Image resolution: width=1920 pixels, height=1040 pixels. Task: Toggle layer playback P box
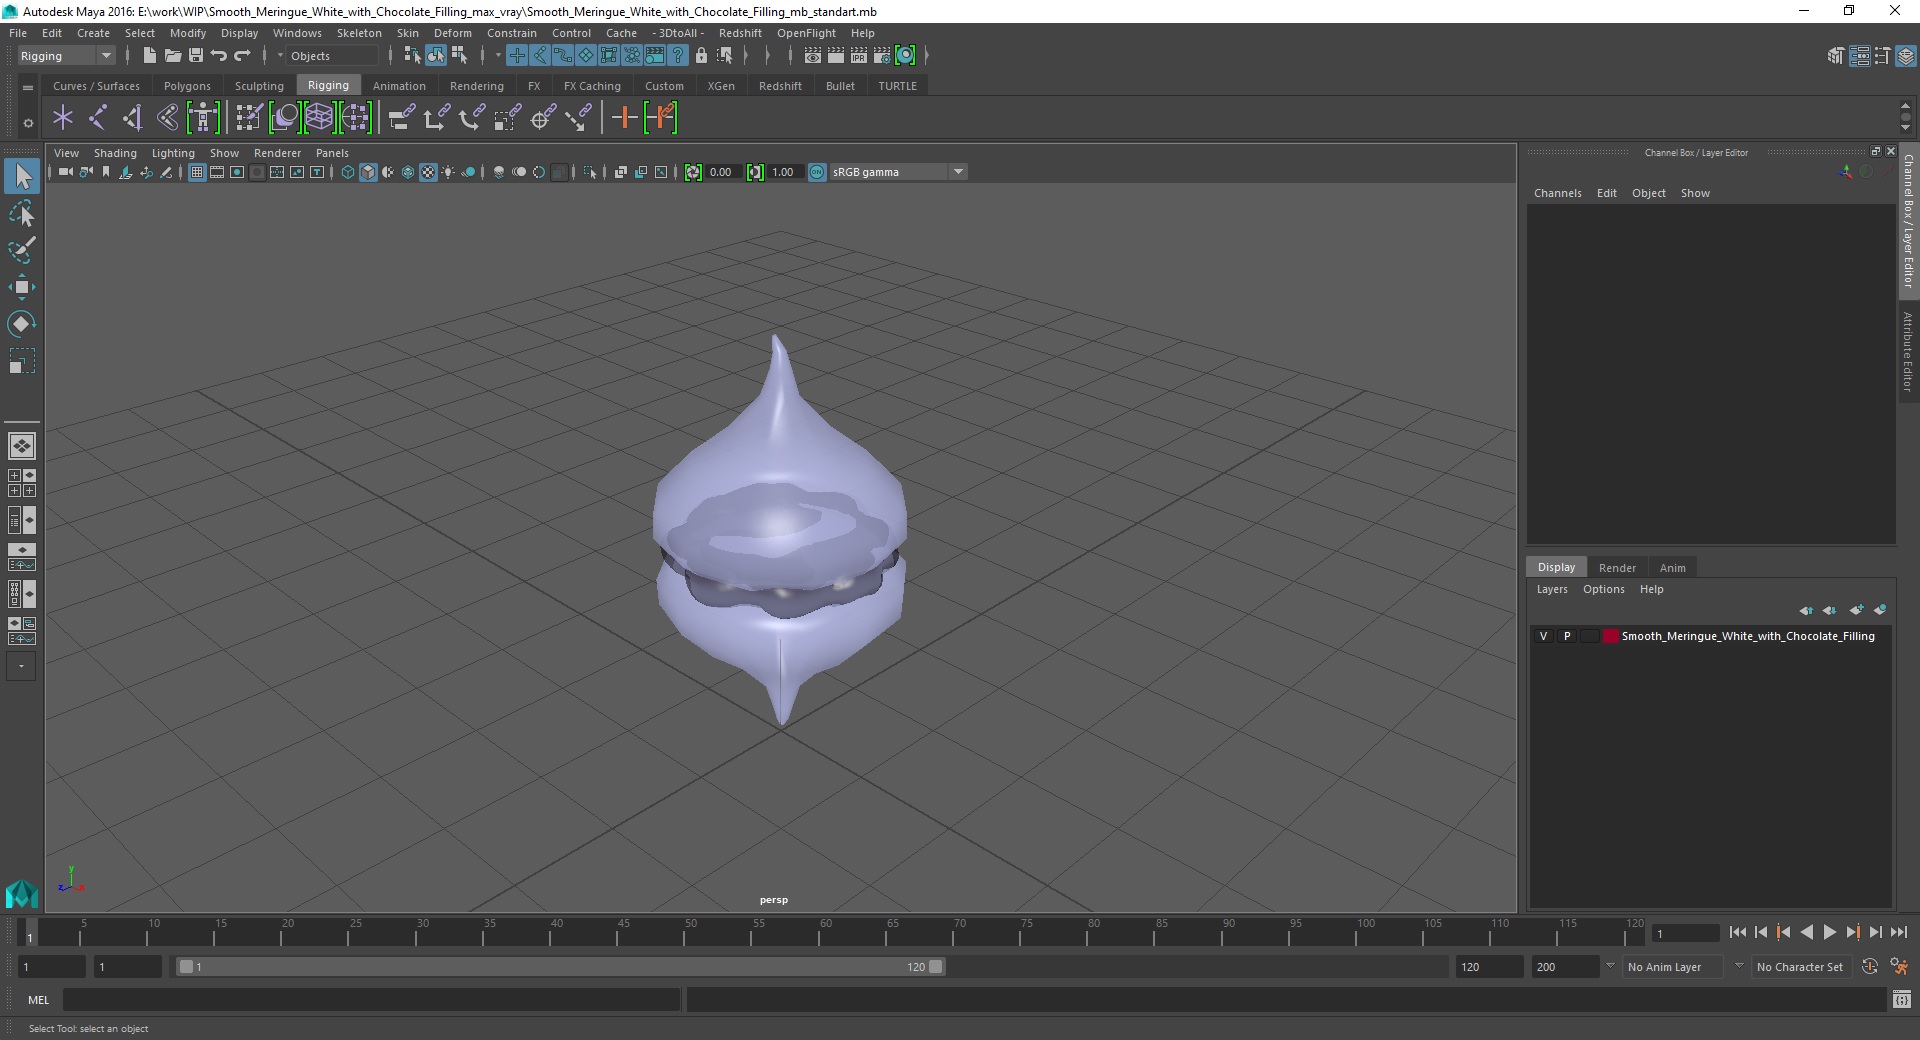coord(1567,636)
